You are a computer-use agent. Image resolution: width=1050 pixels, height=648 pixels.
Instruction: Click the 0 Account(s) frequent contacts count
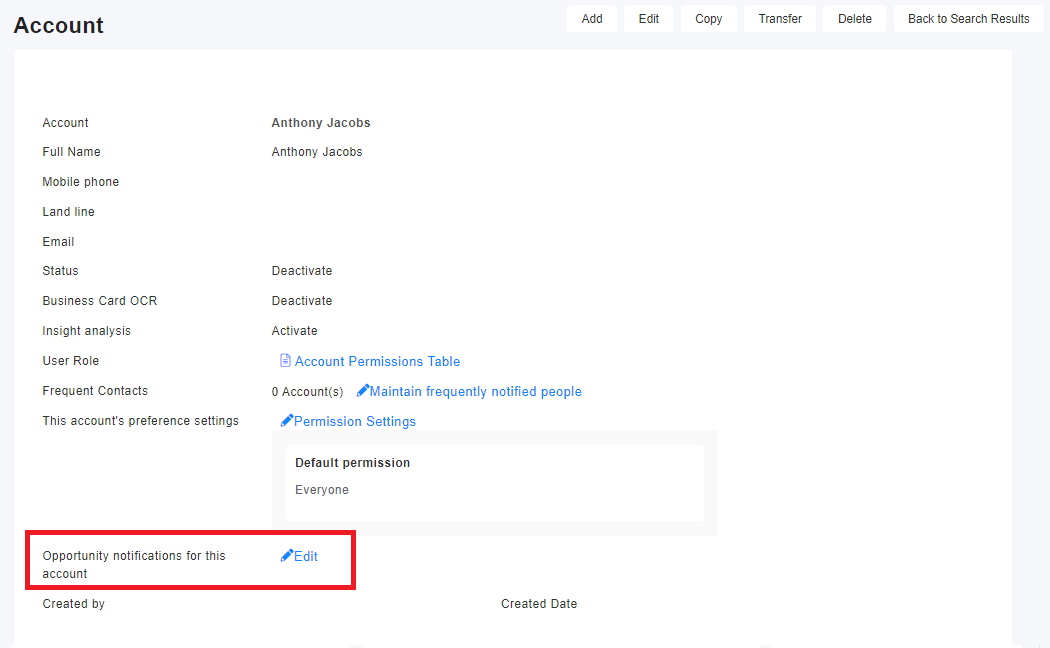307,392
